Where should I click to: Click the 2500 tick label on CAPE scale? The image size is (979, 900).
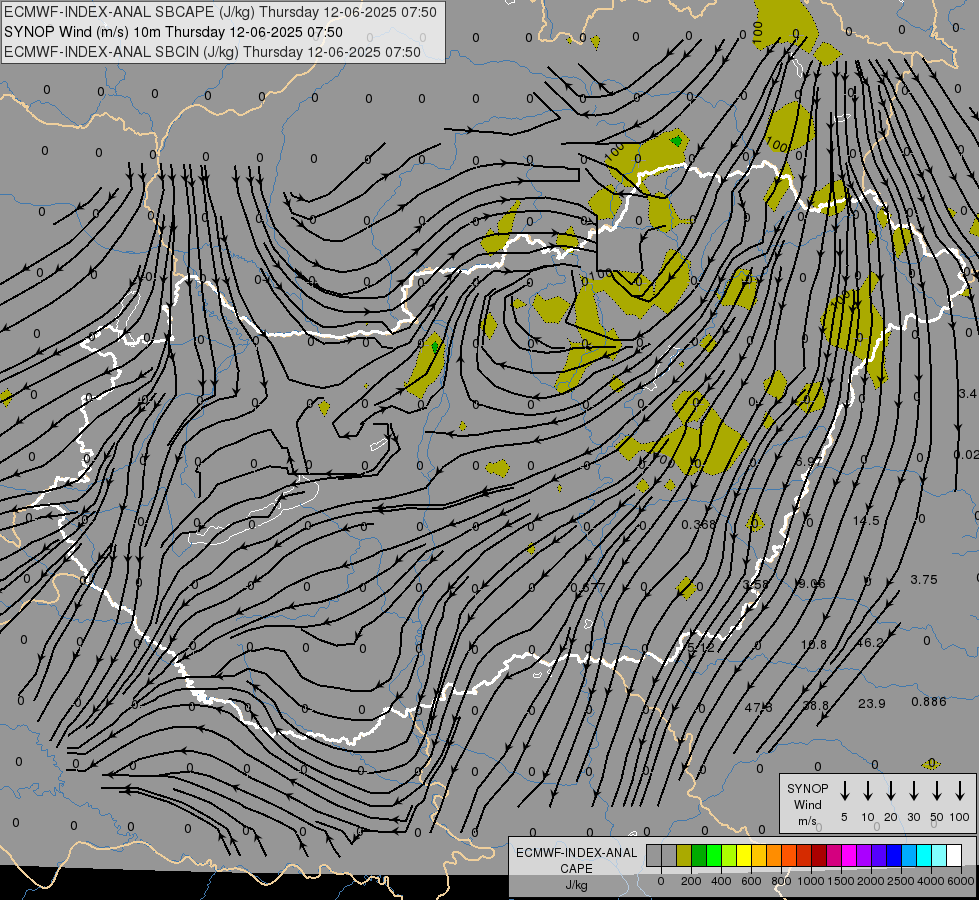pos(901,881)
